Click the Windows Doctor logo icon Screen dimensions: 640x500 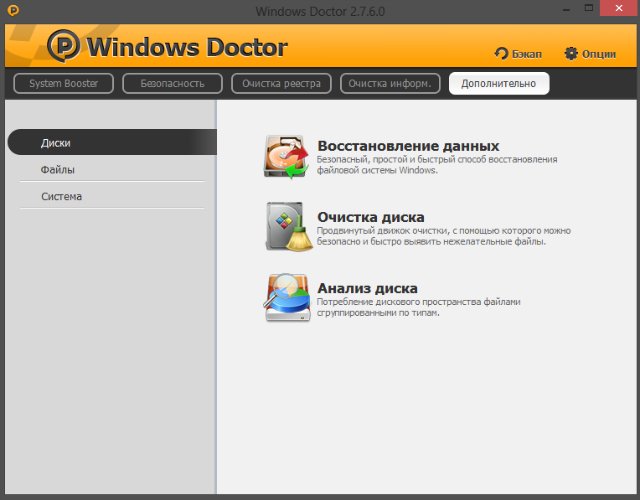(x=63, y=45)
